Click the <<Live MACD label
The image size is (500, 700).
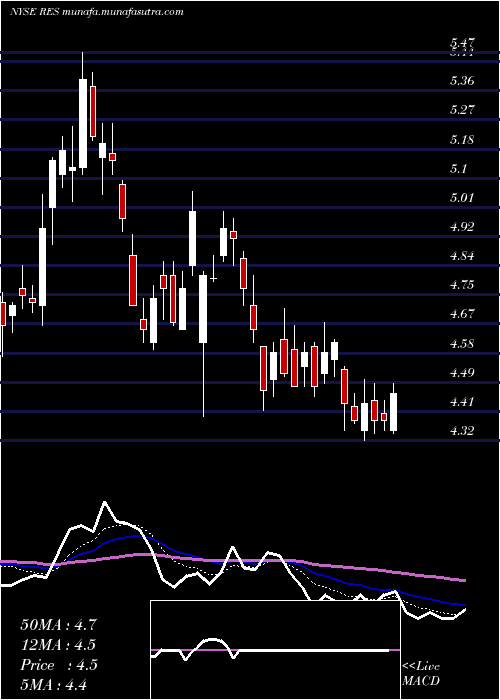pyautogui.click(x=421, y=674)
